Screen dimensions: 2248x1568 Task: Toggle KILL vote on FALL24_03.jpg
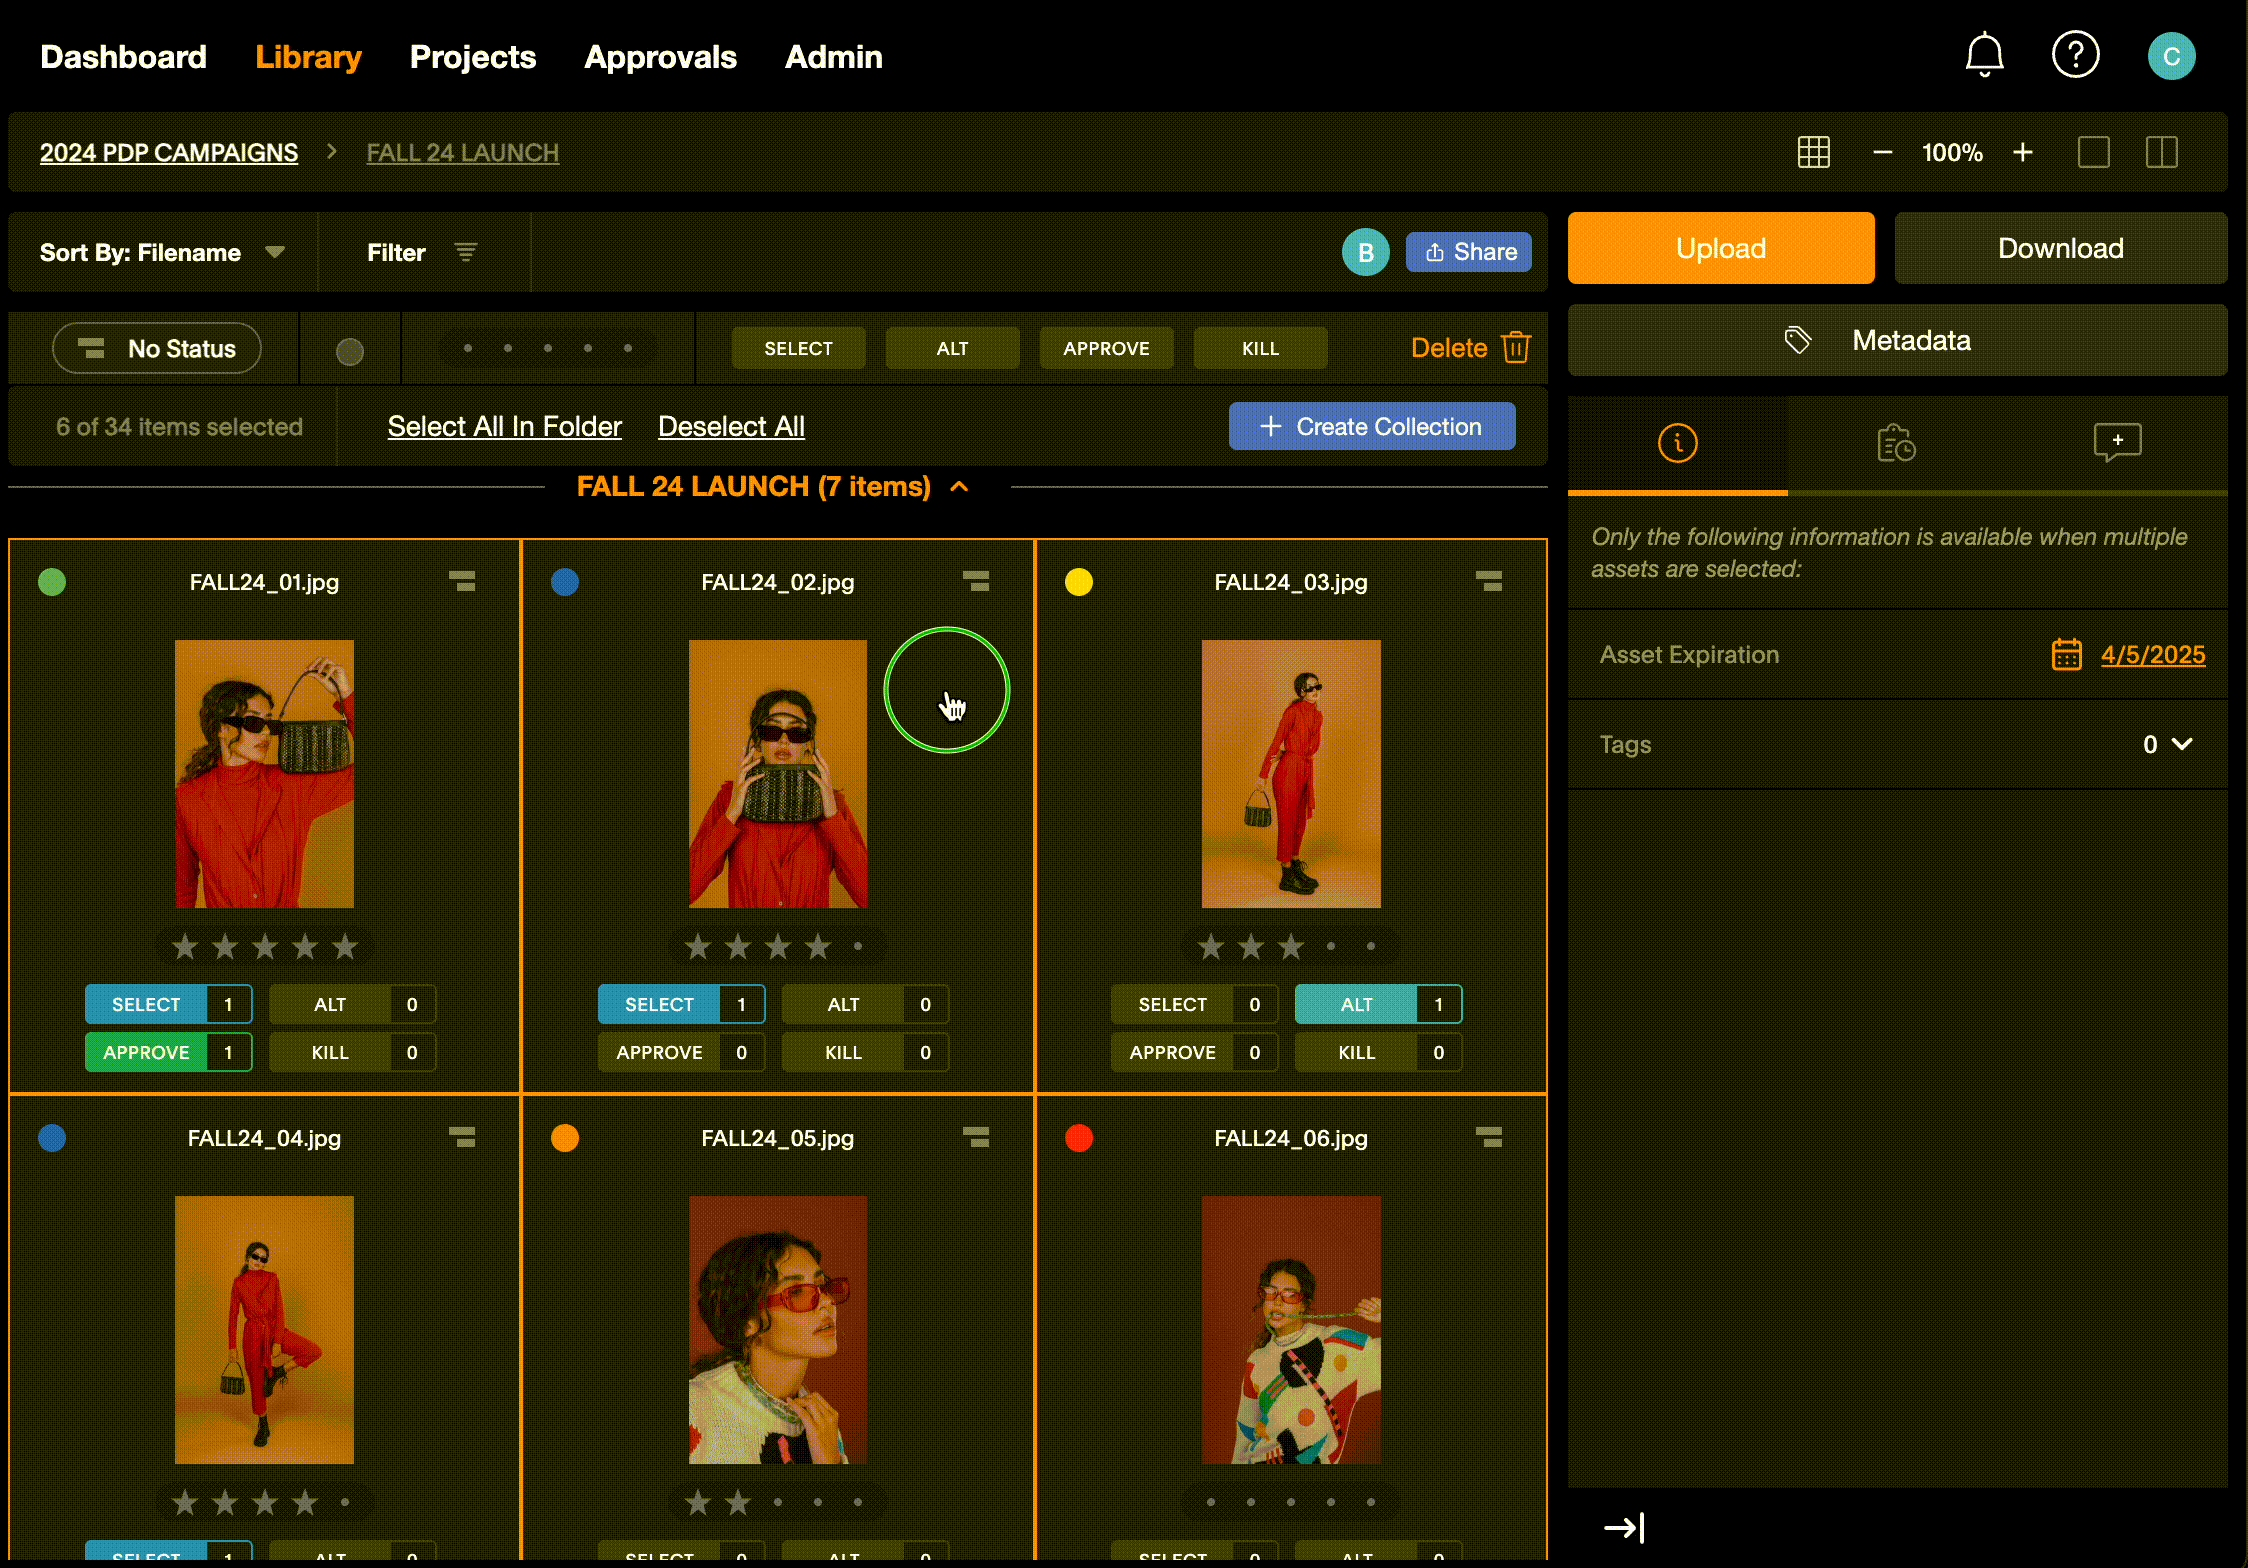1378,1052
